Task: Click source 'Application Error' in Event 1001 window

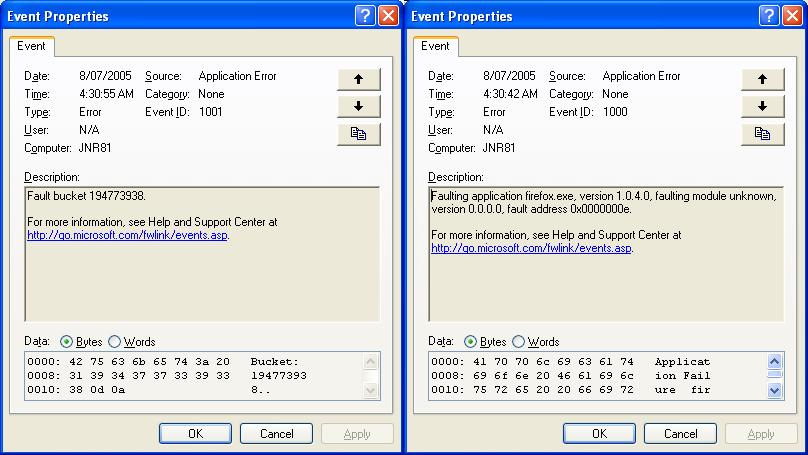Action: [x=238, y=76]
